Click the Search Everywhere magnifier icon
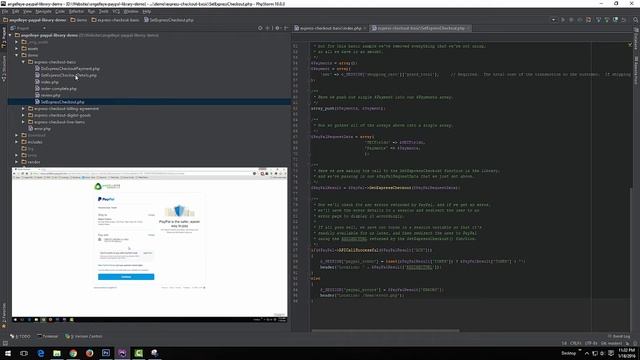The width and height of the screenshot is (640, 360). click(x=636, y=20)
